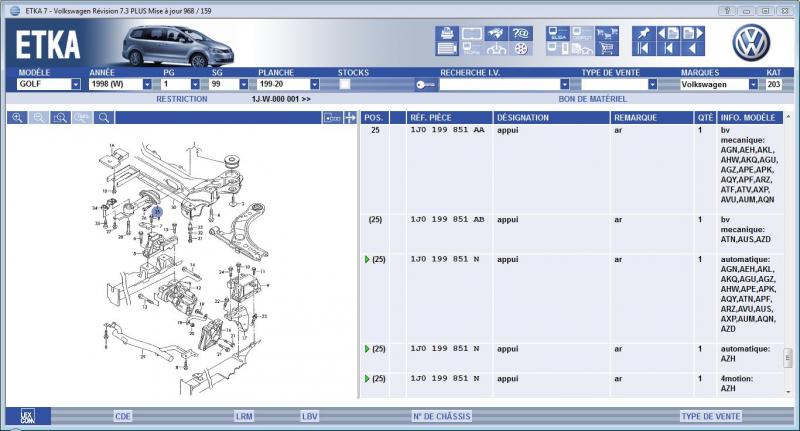800x431 pixels.
Task: Click the printer icon in the toolbar
Action: click(x=447, y=34)
